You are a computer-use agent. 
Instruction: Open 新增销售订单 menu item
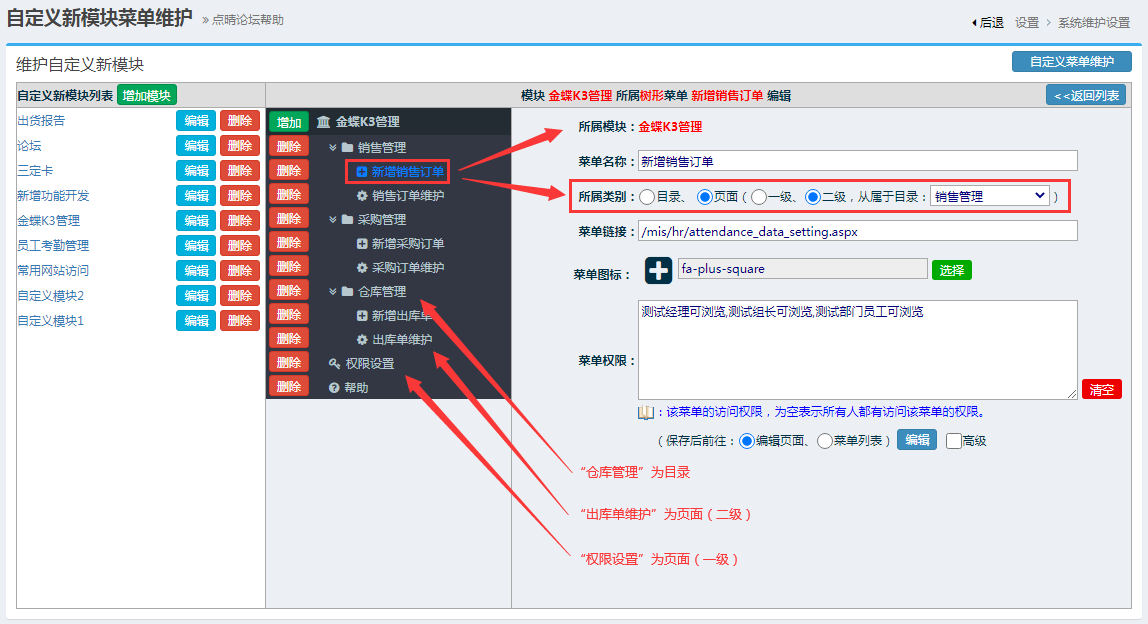click(x=407, y=171)
